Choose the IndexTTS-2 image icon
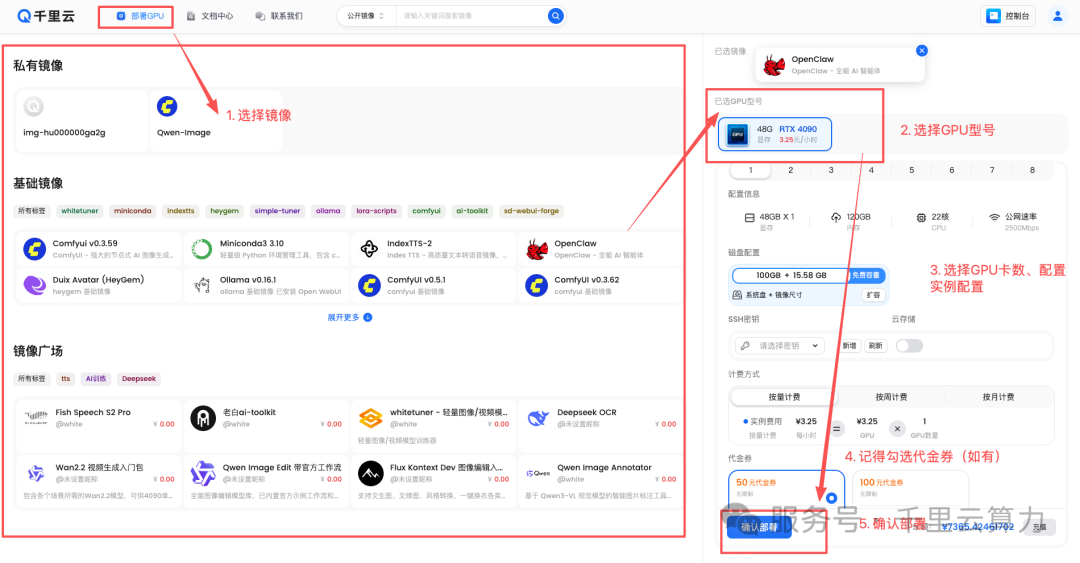Image resolution: width=1080 pixels, height=563 pixels. tap(369, 249)
